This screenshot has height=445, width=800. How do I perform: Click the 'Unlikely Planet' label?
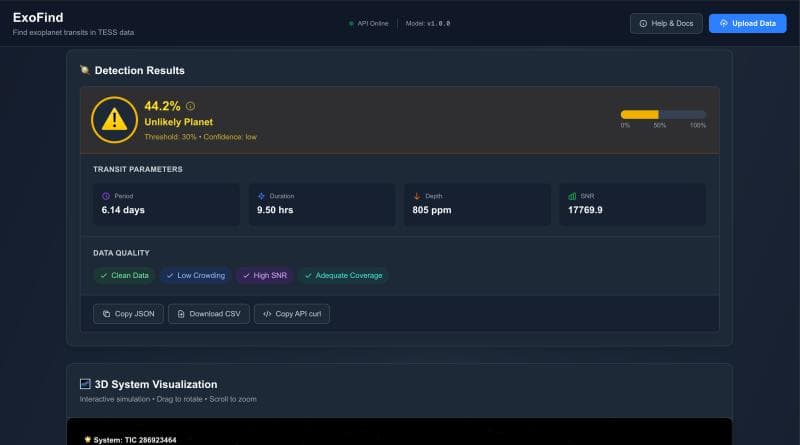(179, 122)
